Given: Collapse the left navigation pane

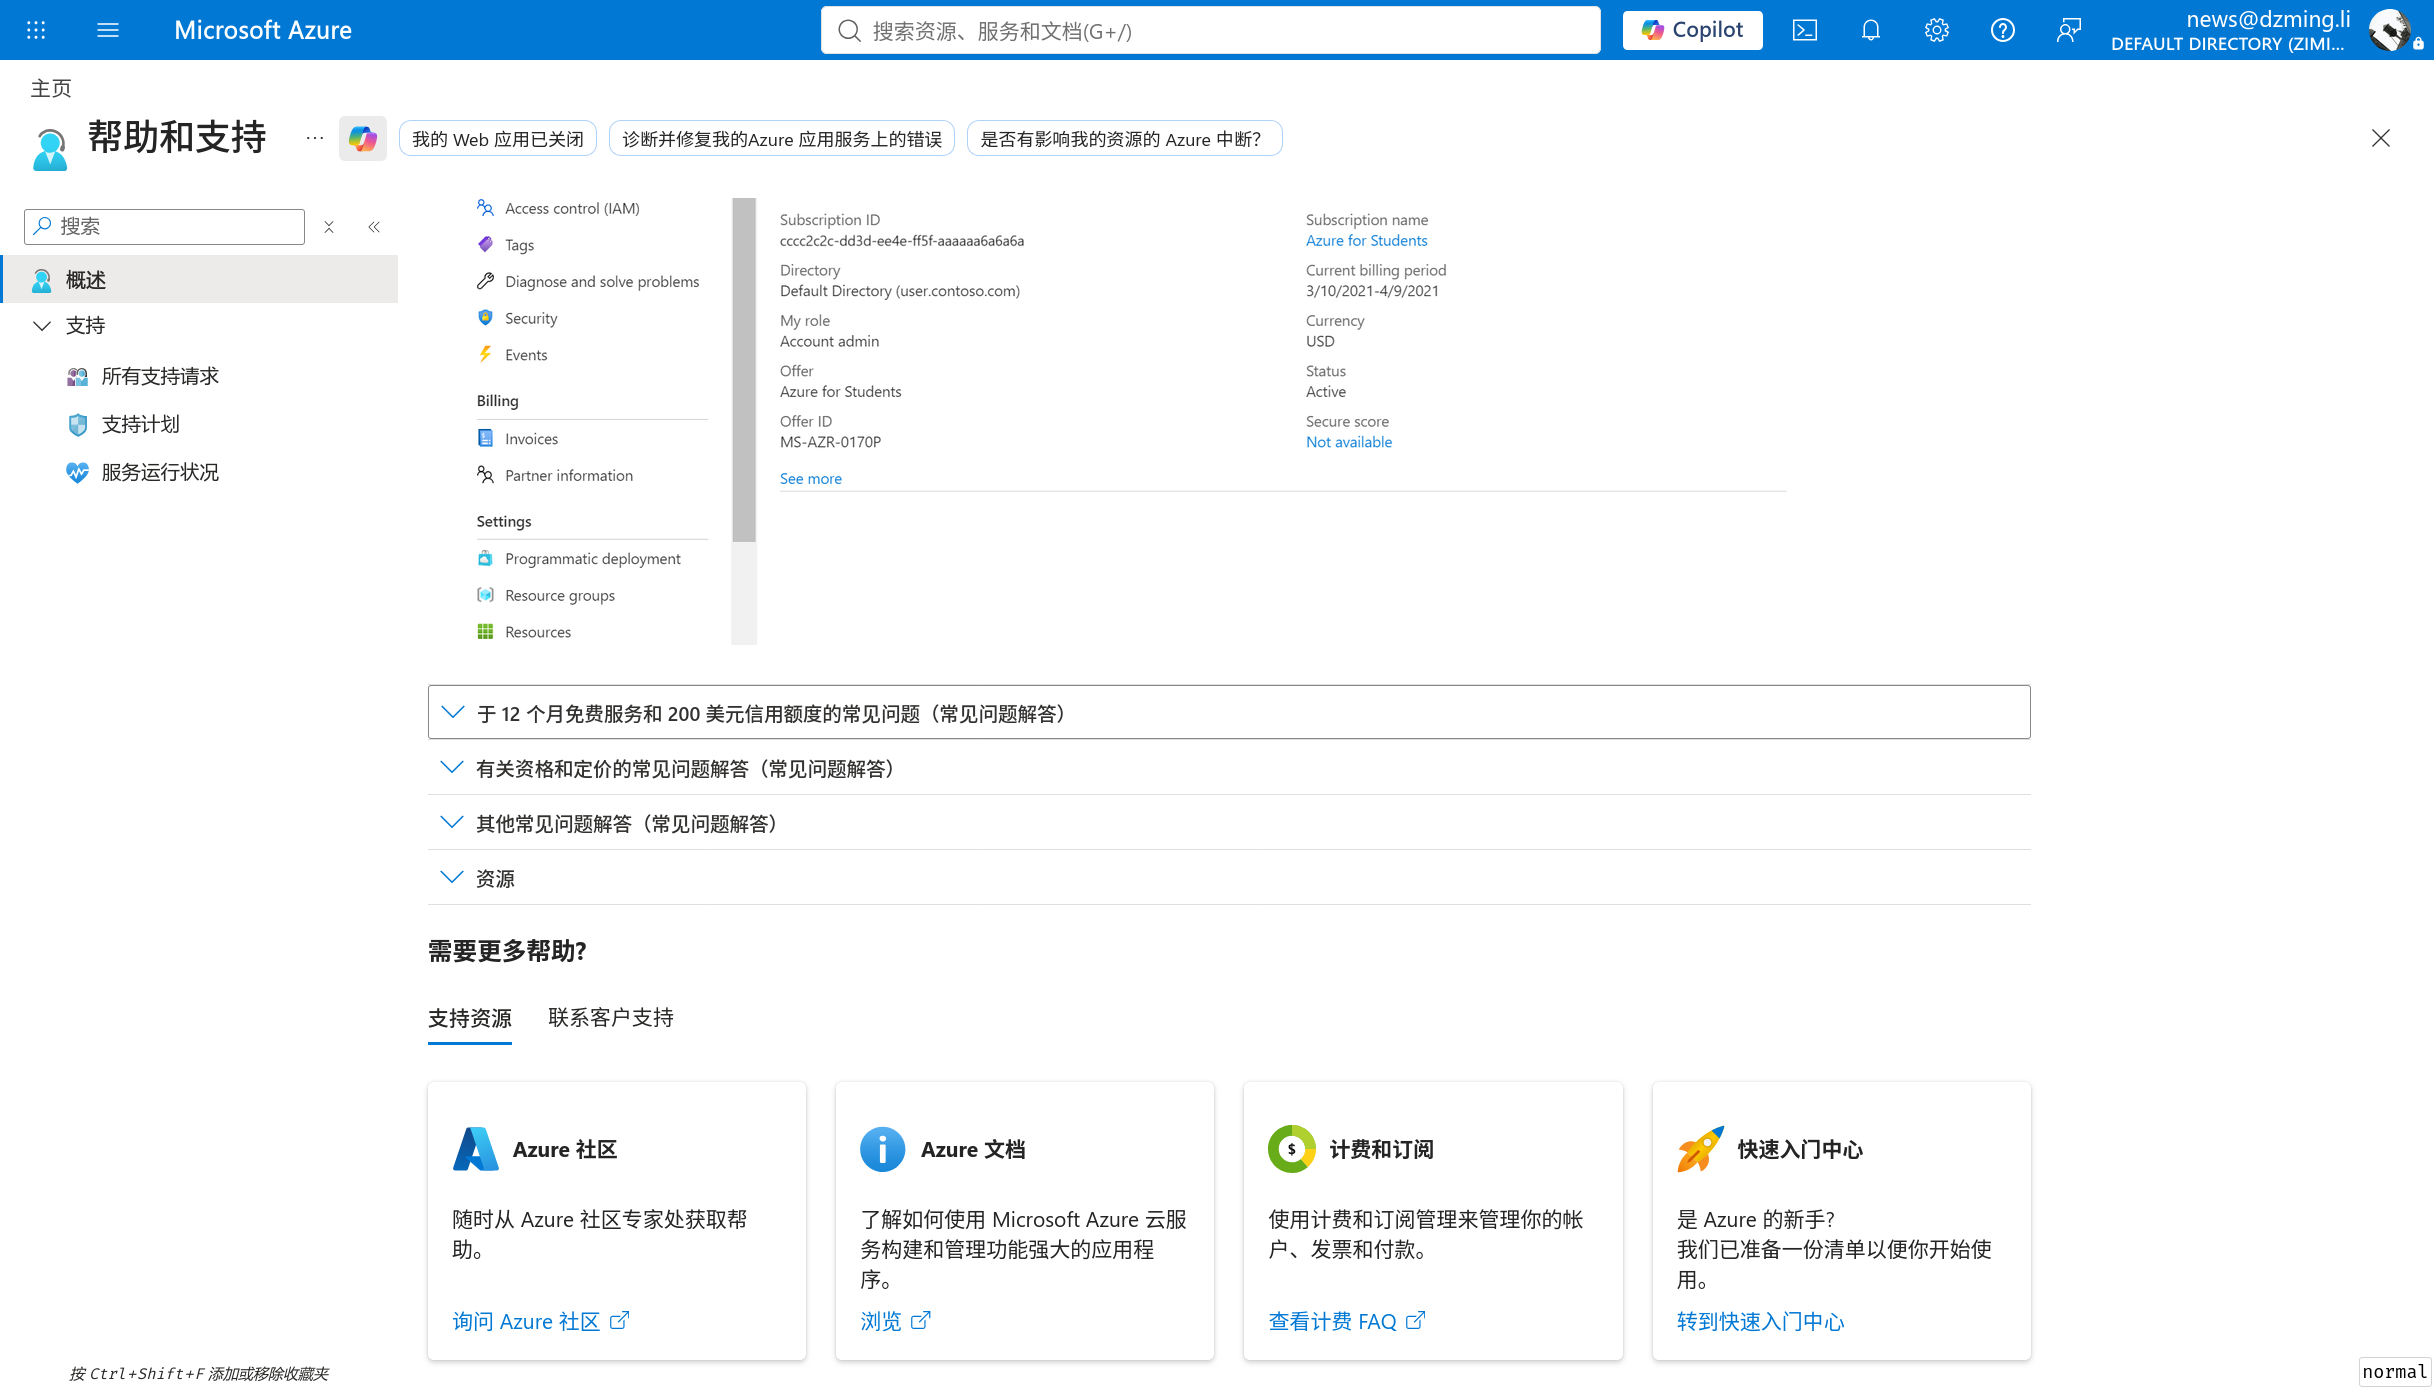Looking at the screenshot, I should point(374,227).
